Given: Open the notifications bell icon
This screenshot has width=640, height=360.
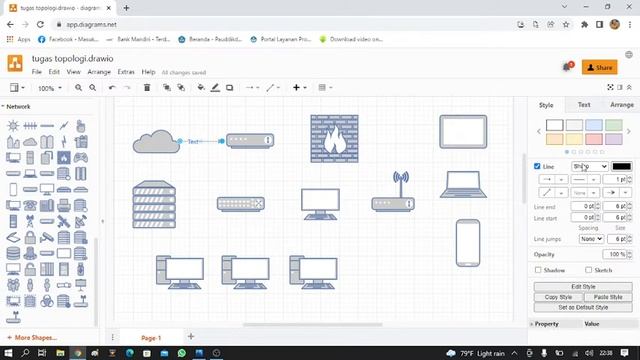Looking at the screenshot, I should pos(567,67).
